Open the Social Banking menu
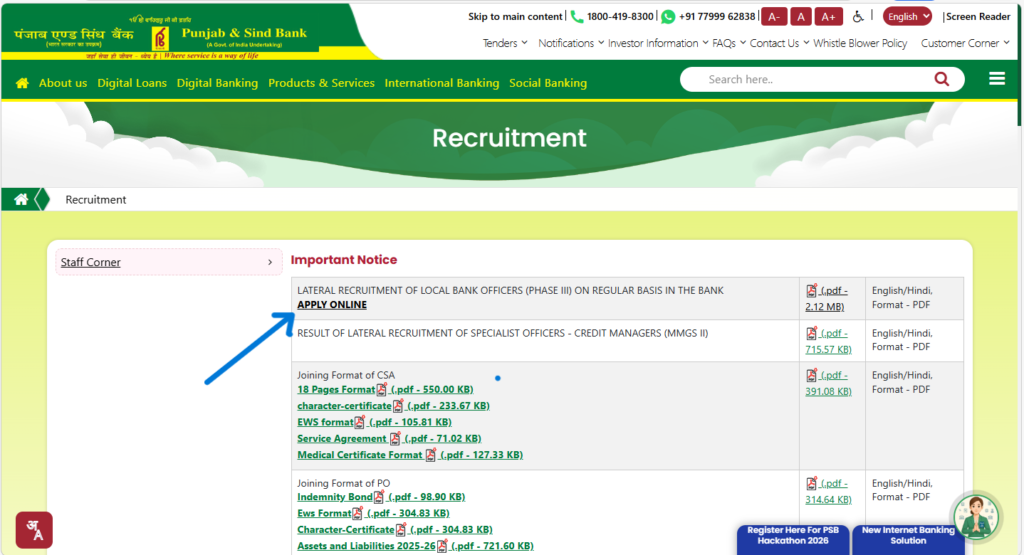Screen dimensions: 1024x555 (x=548, y=83)
